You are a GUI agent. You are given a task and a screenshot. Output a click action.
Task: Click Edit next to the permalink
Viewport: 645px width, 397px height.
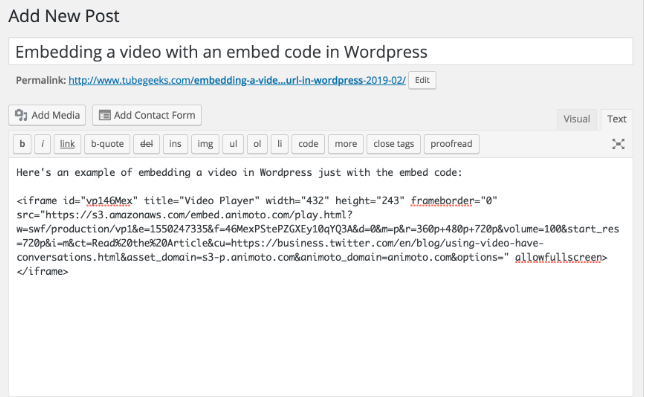(x=422, y=80)
